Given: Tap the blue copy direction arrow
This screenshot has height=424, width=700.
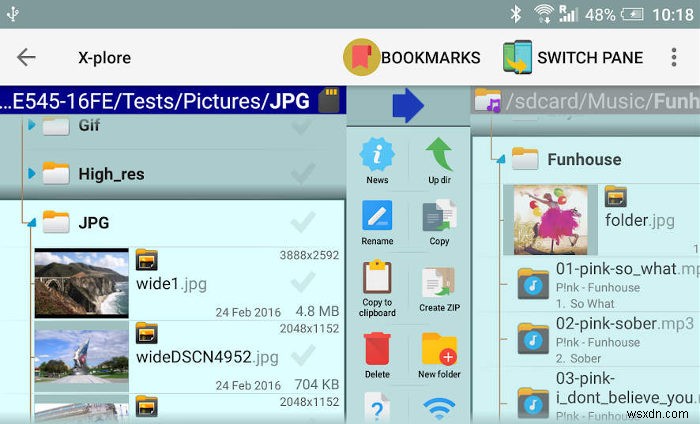Looking at the screenshot, I should 408,105.
